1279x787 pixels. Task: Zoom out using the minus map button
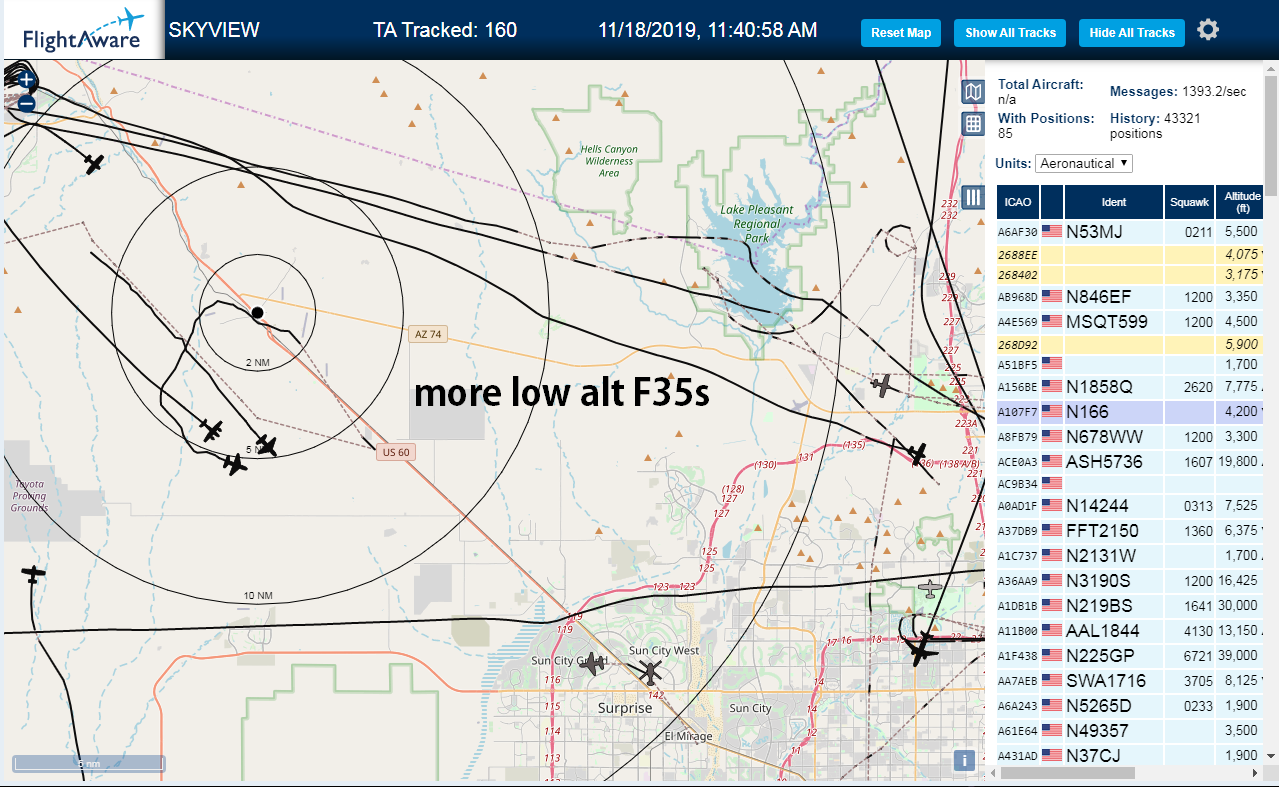tap(26, 102)
